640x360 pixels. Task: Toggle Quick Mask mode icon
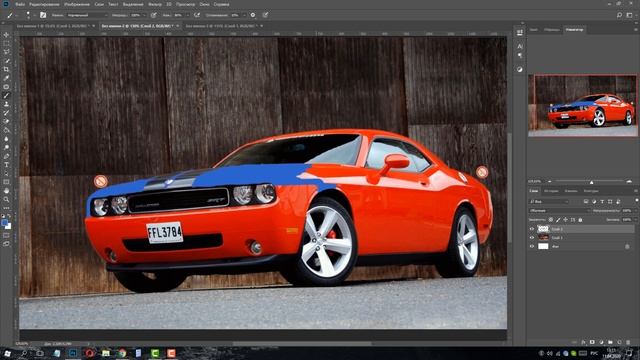tap(6, 235)
